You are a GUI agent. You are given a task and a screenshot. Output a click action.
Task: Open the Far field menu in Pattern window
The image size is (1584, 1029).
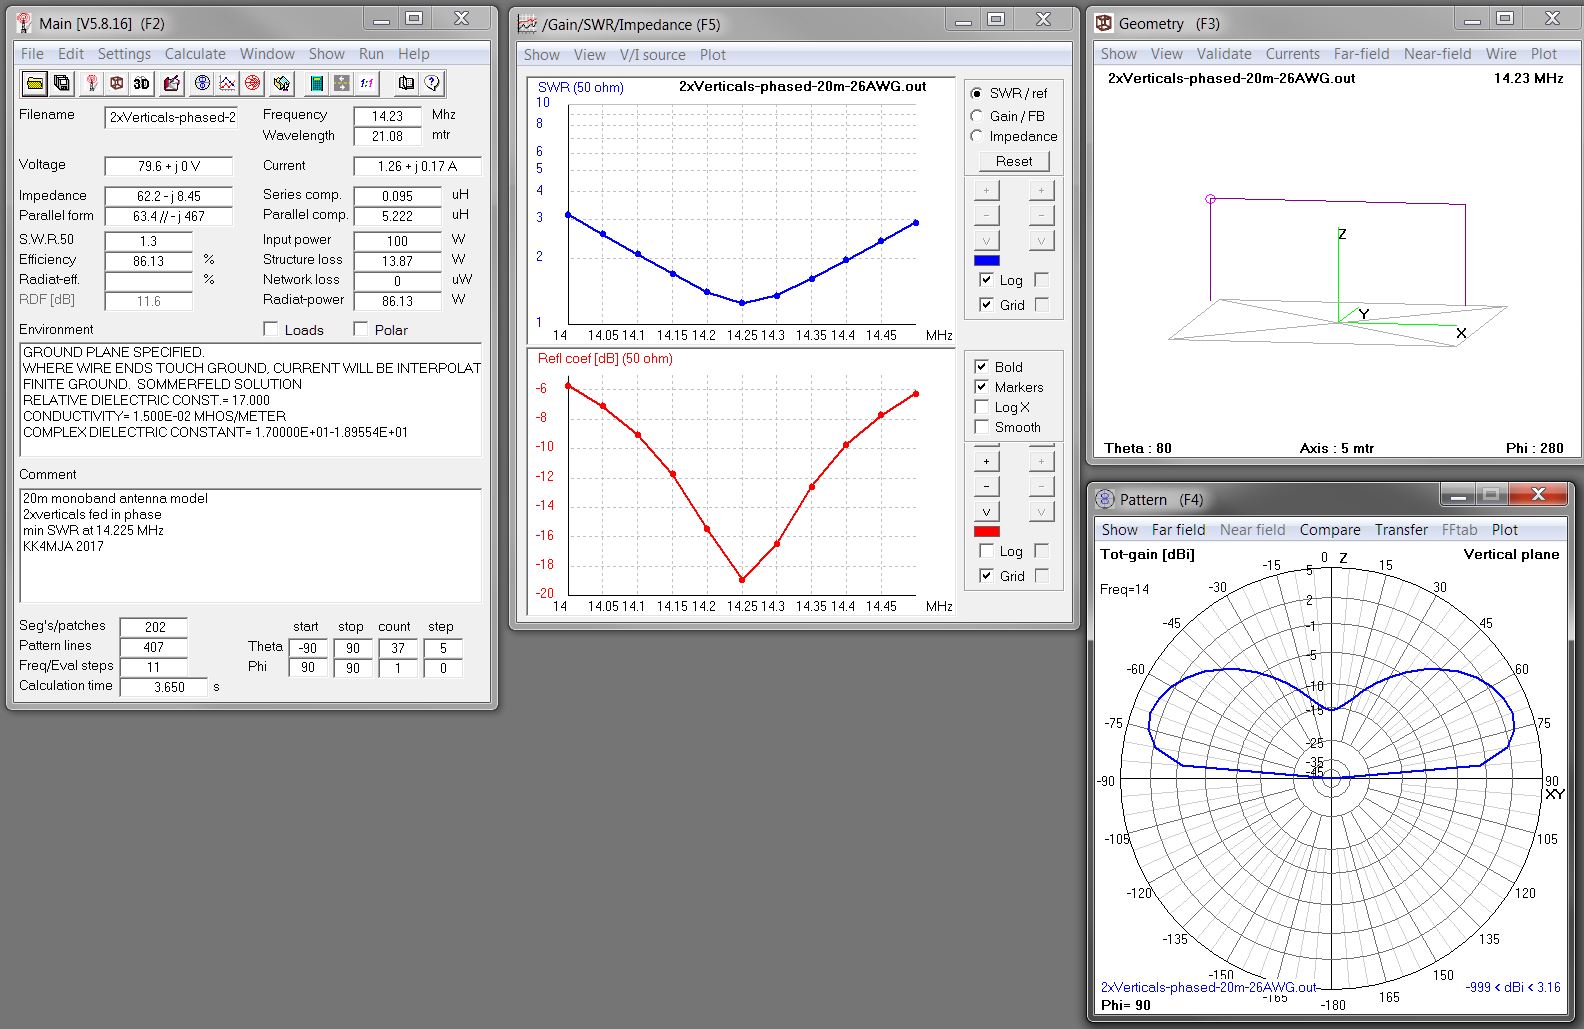[1178, 530]
